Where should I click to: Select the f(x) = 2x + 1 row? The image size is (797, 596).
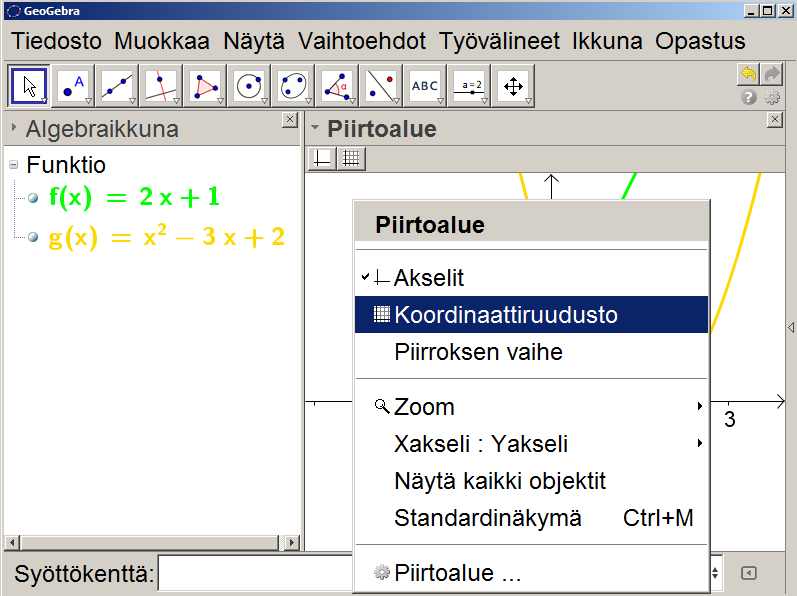point(135,197)
